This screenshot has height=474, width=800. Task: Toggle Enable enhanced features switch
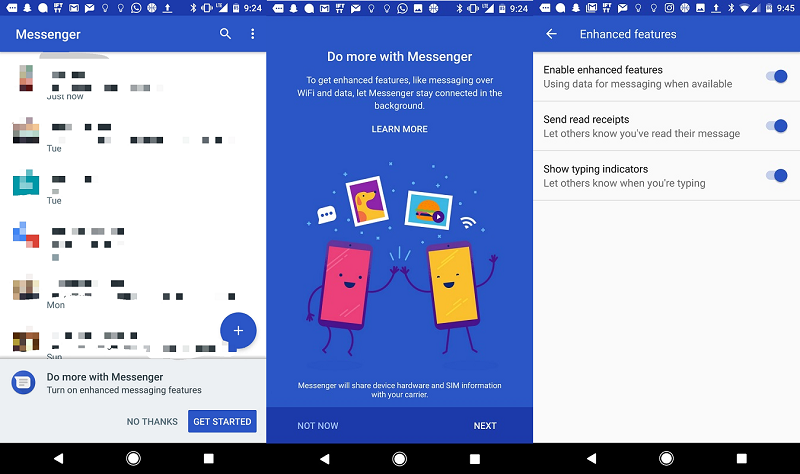click(777, 77)
